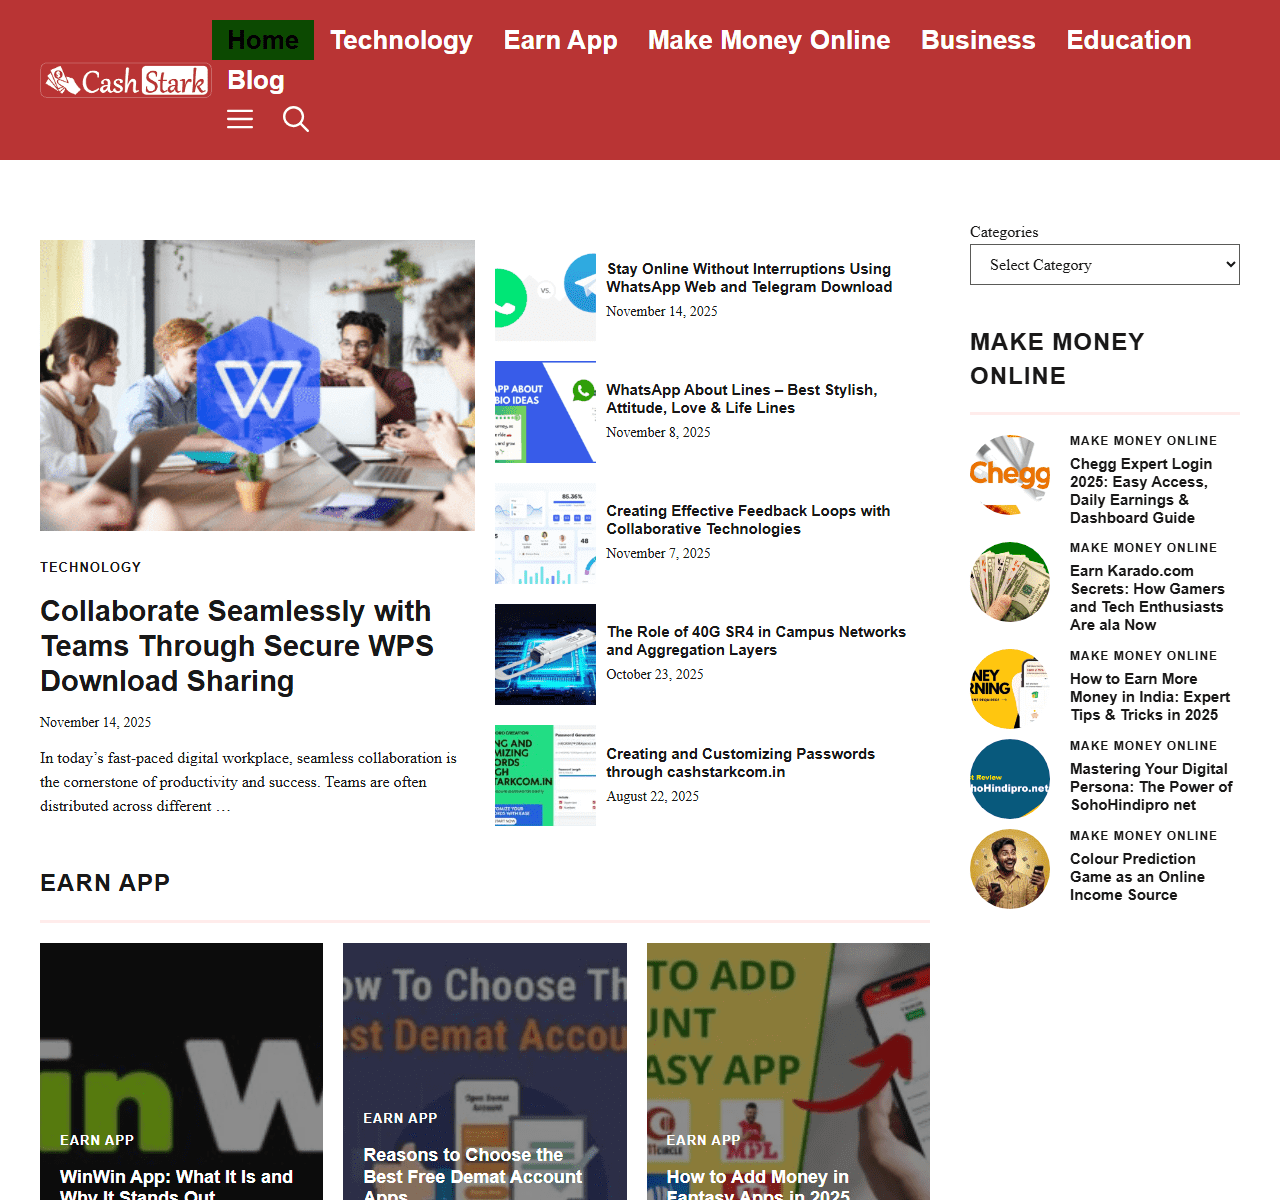The width and height of the screenshot is (1280, 1200).
Task: Open the Colour Prediction game thumbnail
Action: tap(1010, 869)
